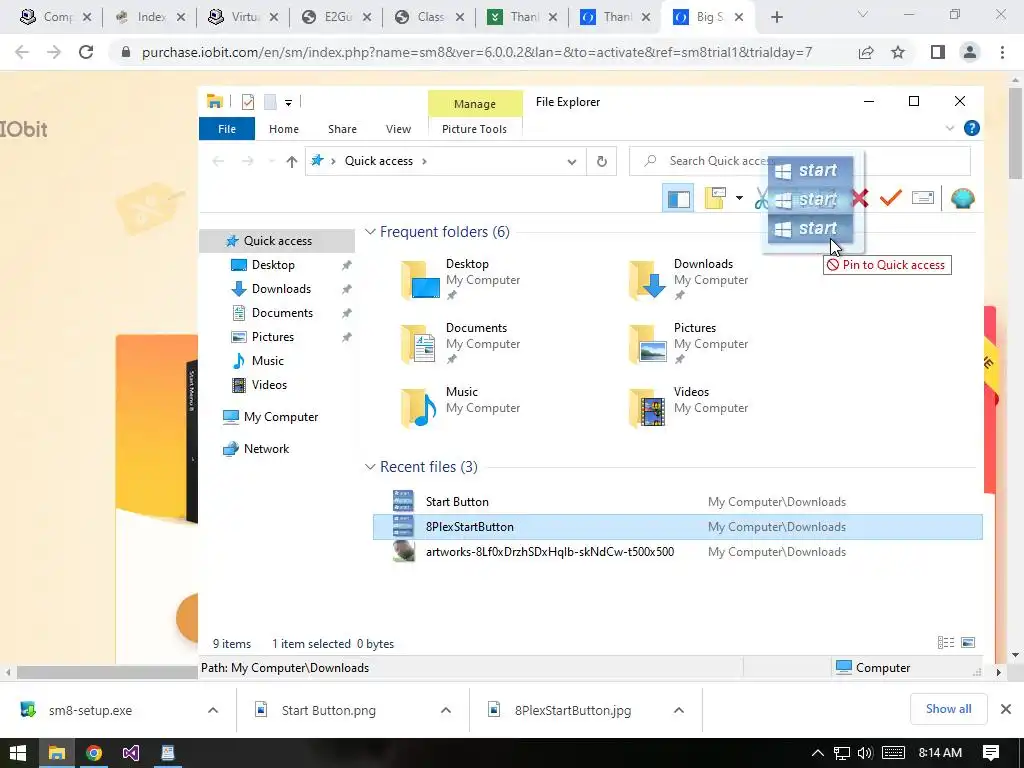Open the volume tray icon
Screen dimensions: 1024x768
click(x=865, y=753)
